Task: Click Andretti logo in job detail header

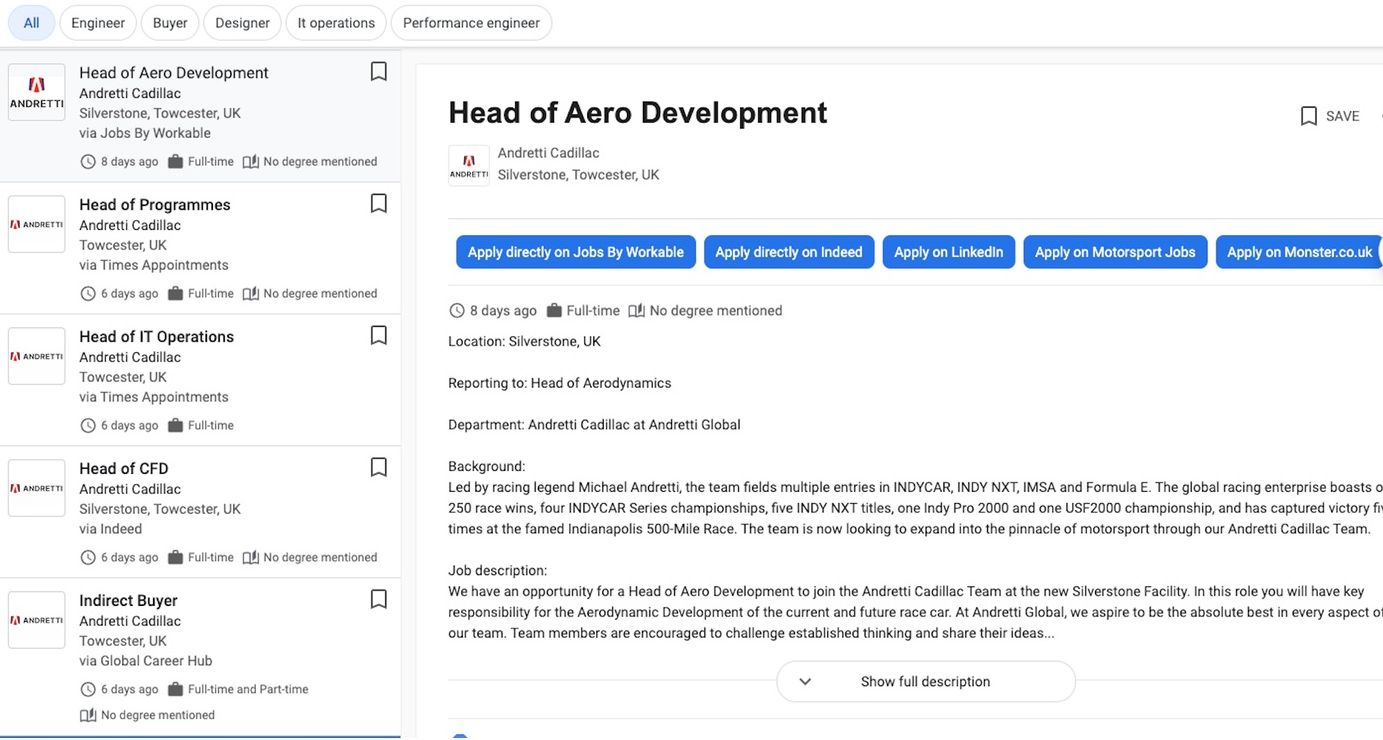Action: tap(469, 166)
